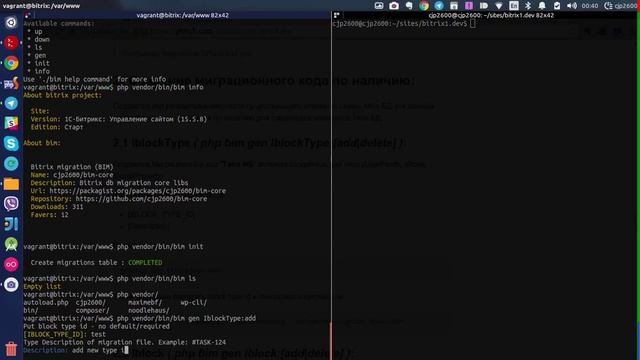Open the clock showing 00:40
The image size is (640, 360).
click(x=590, y=6)
